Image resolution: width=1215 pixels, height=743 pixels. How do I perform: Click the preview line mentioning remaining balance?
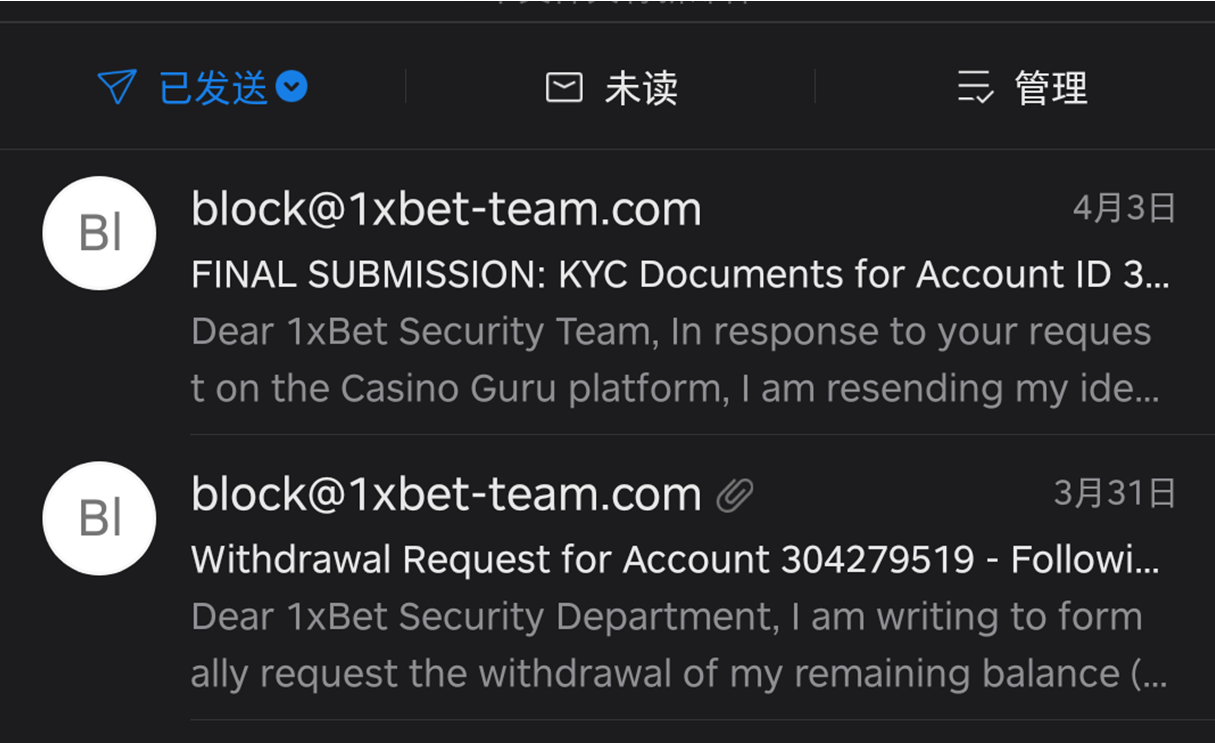click(678, 674)
